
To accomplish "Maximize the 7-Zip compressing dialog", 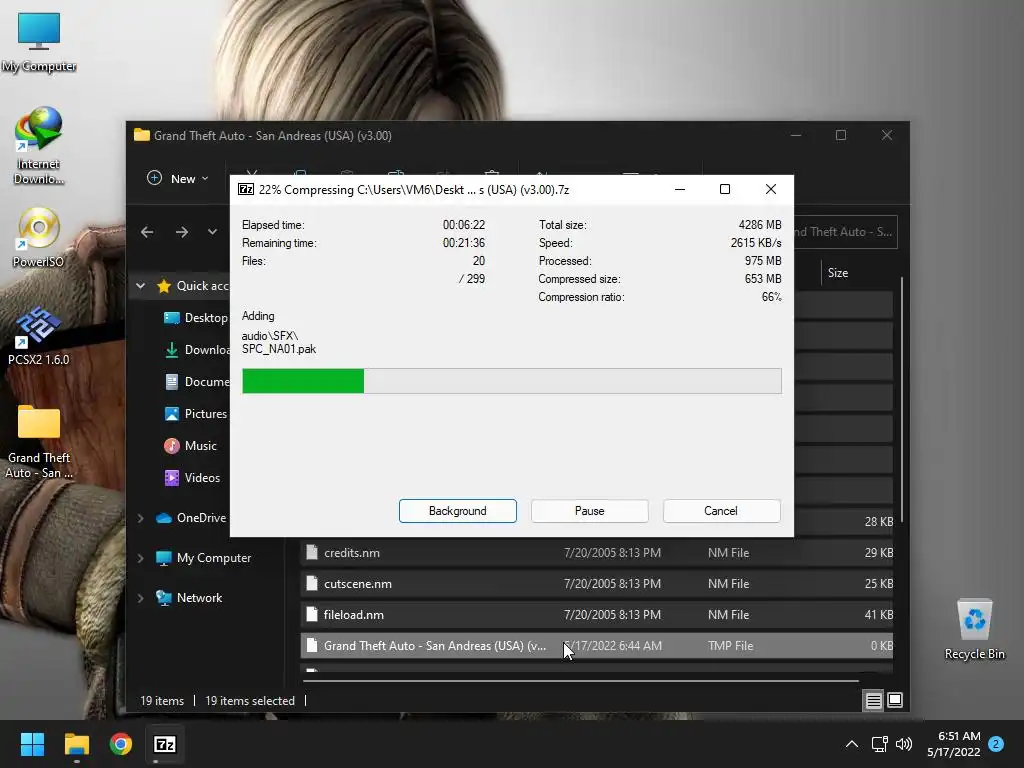I will [x=725, y=189].
